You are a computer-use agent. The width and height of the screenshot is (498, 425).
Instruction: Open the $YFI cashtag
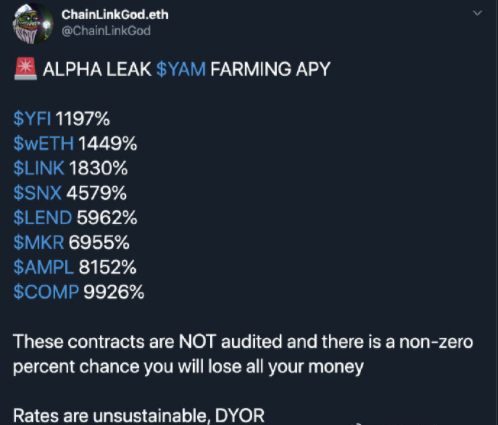(32, 118)
